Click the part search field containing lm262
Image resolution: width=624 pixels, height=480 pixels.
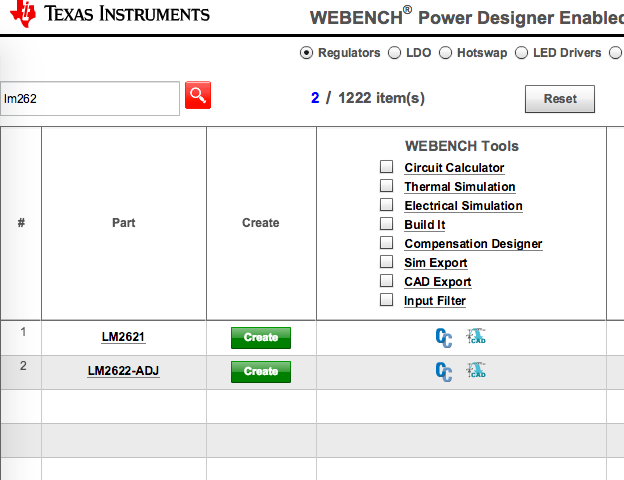click(90, 99)
